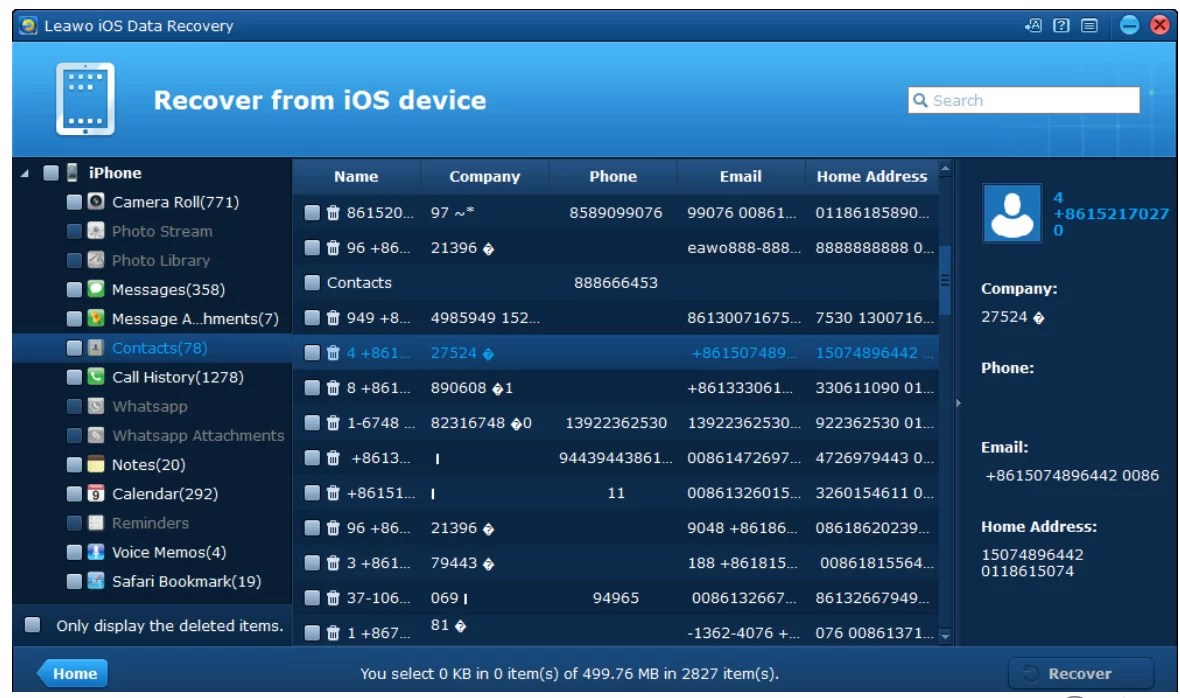The width and height of the screenshot is (1180, 698).
Task: Enable the Only display the deleted items checkbox
Action: 31,625
